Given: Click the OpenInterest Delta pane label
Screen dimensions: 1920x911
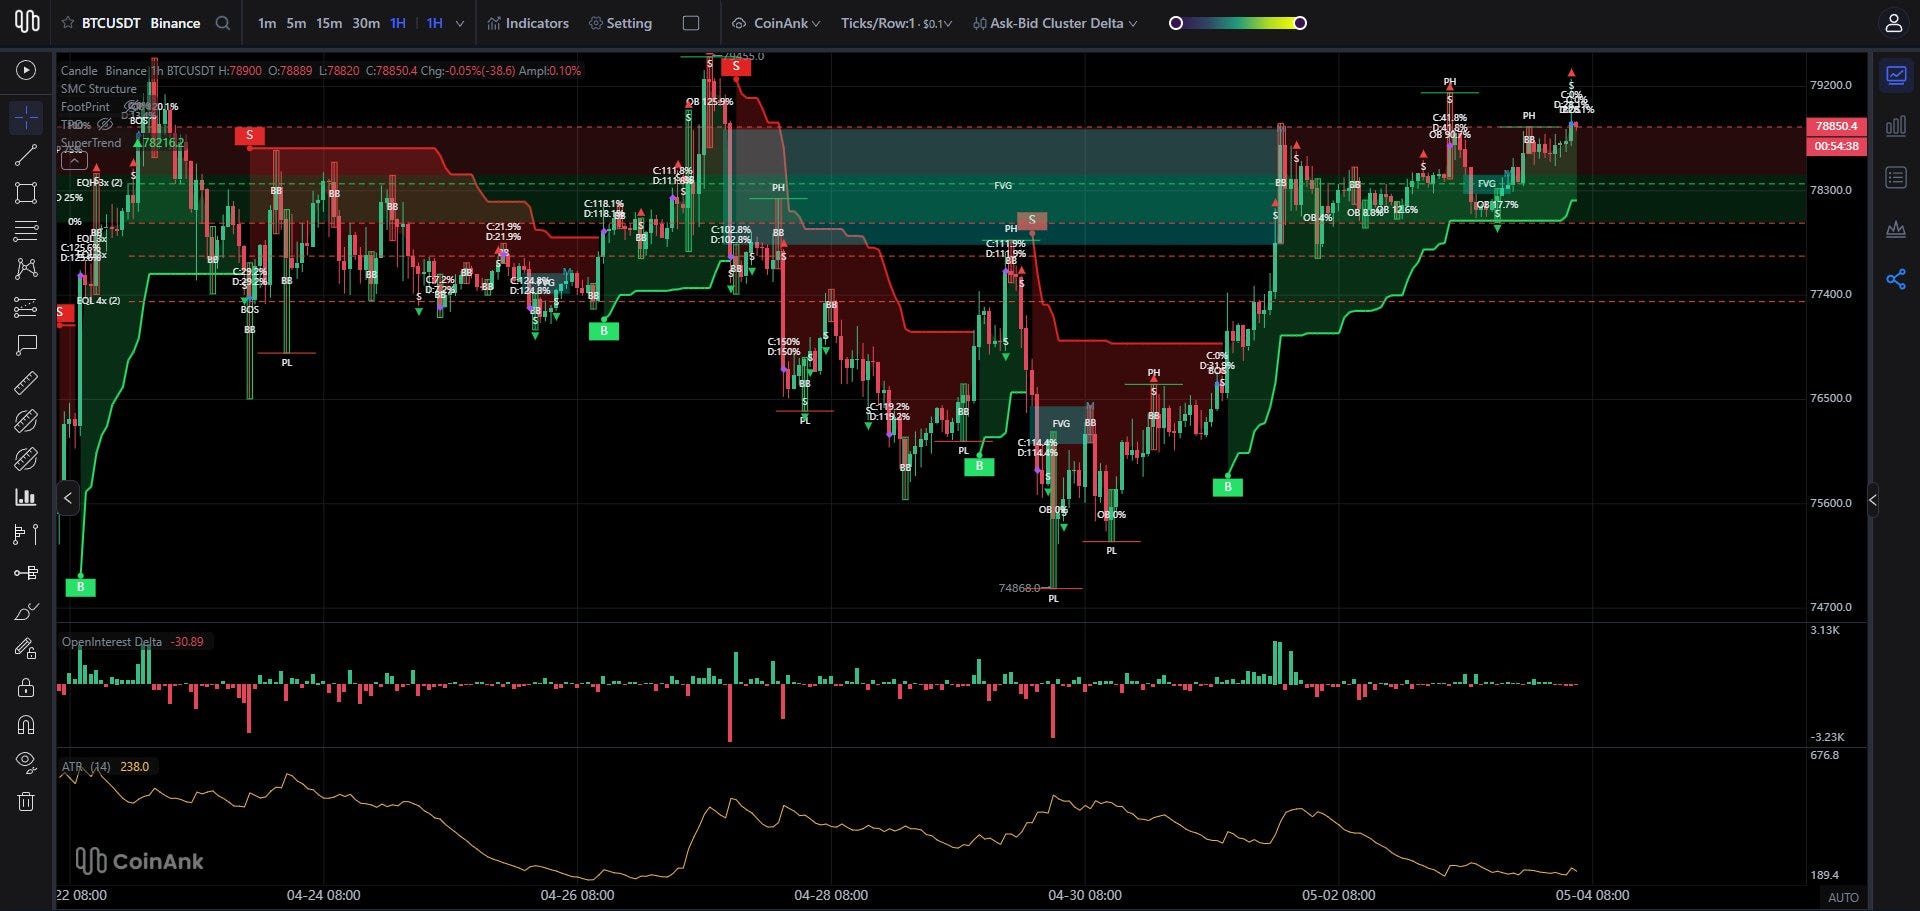Looking at the screenshot, I should point(112,642).
